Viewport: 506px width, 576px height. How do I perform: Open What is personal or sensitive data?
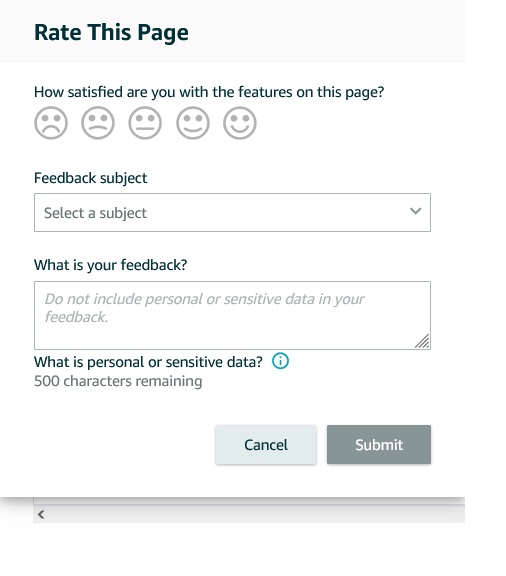click(x=148, y=362)
